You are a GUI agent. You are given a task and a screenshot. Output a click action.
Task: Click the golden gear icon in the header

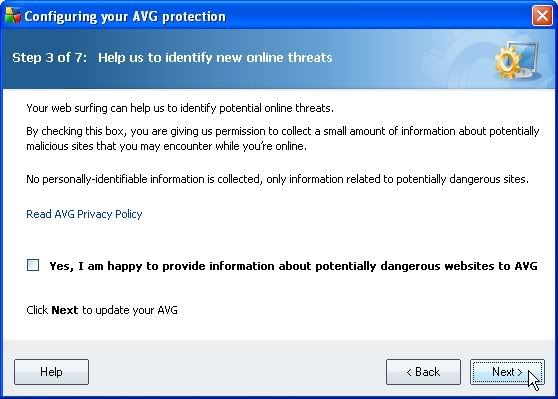click(508, 62)
